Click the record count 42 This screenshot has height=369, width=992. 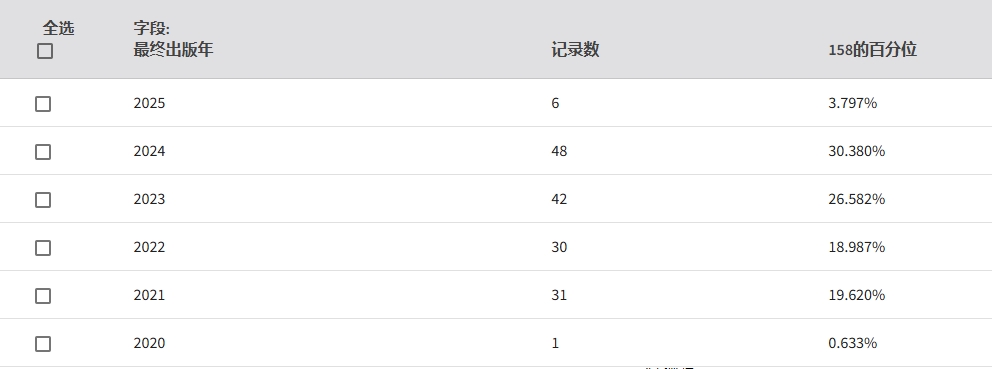pos(559,199)
